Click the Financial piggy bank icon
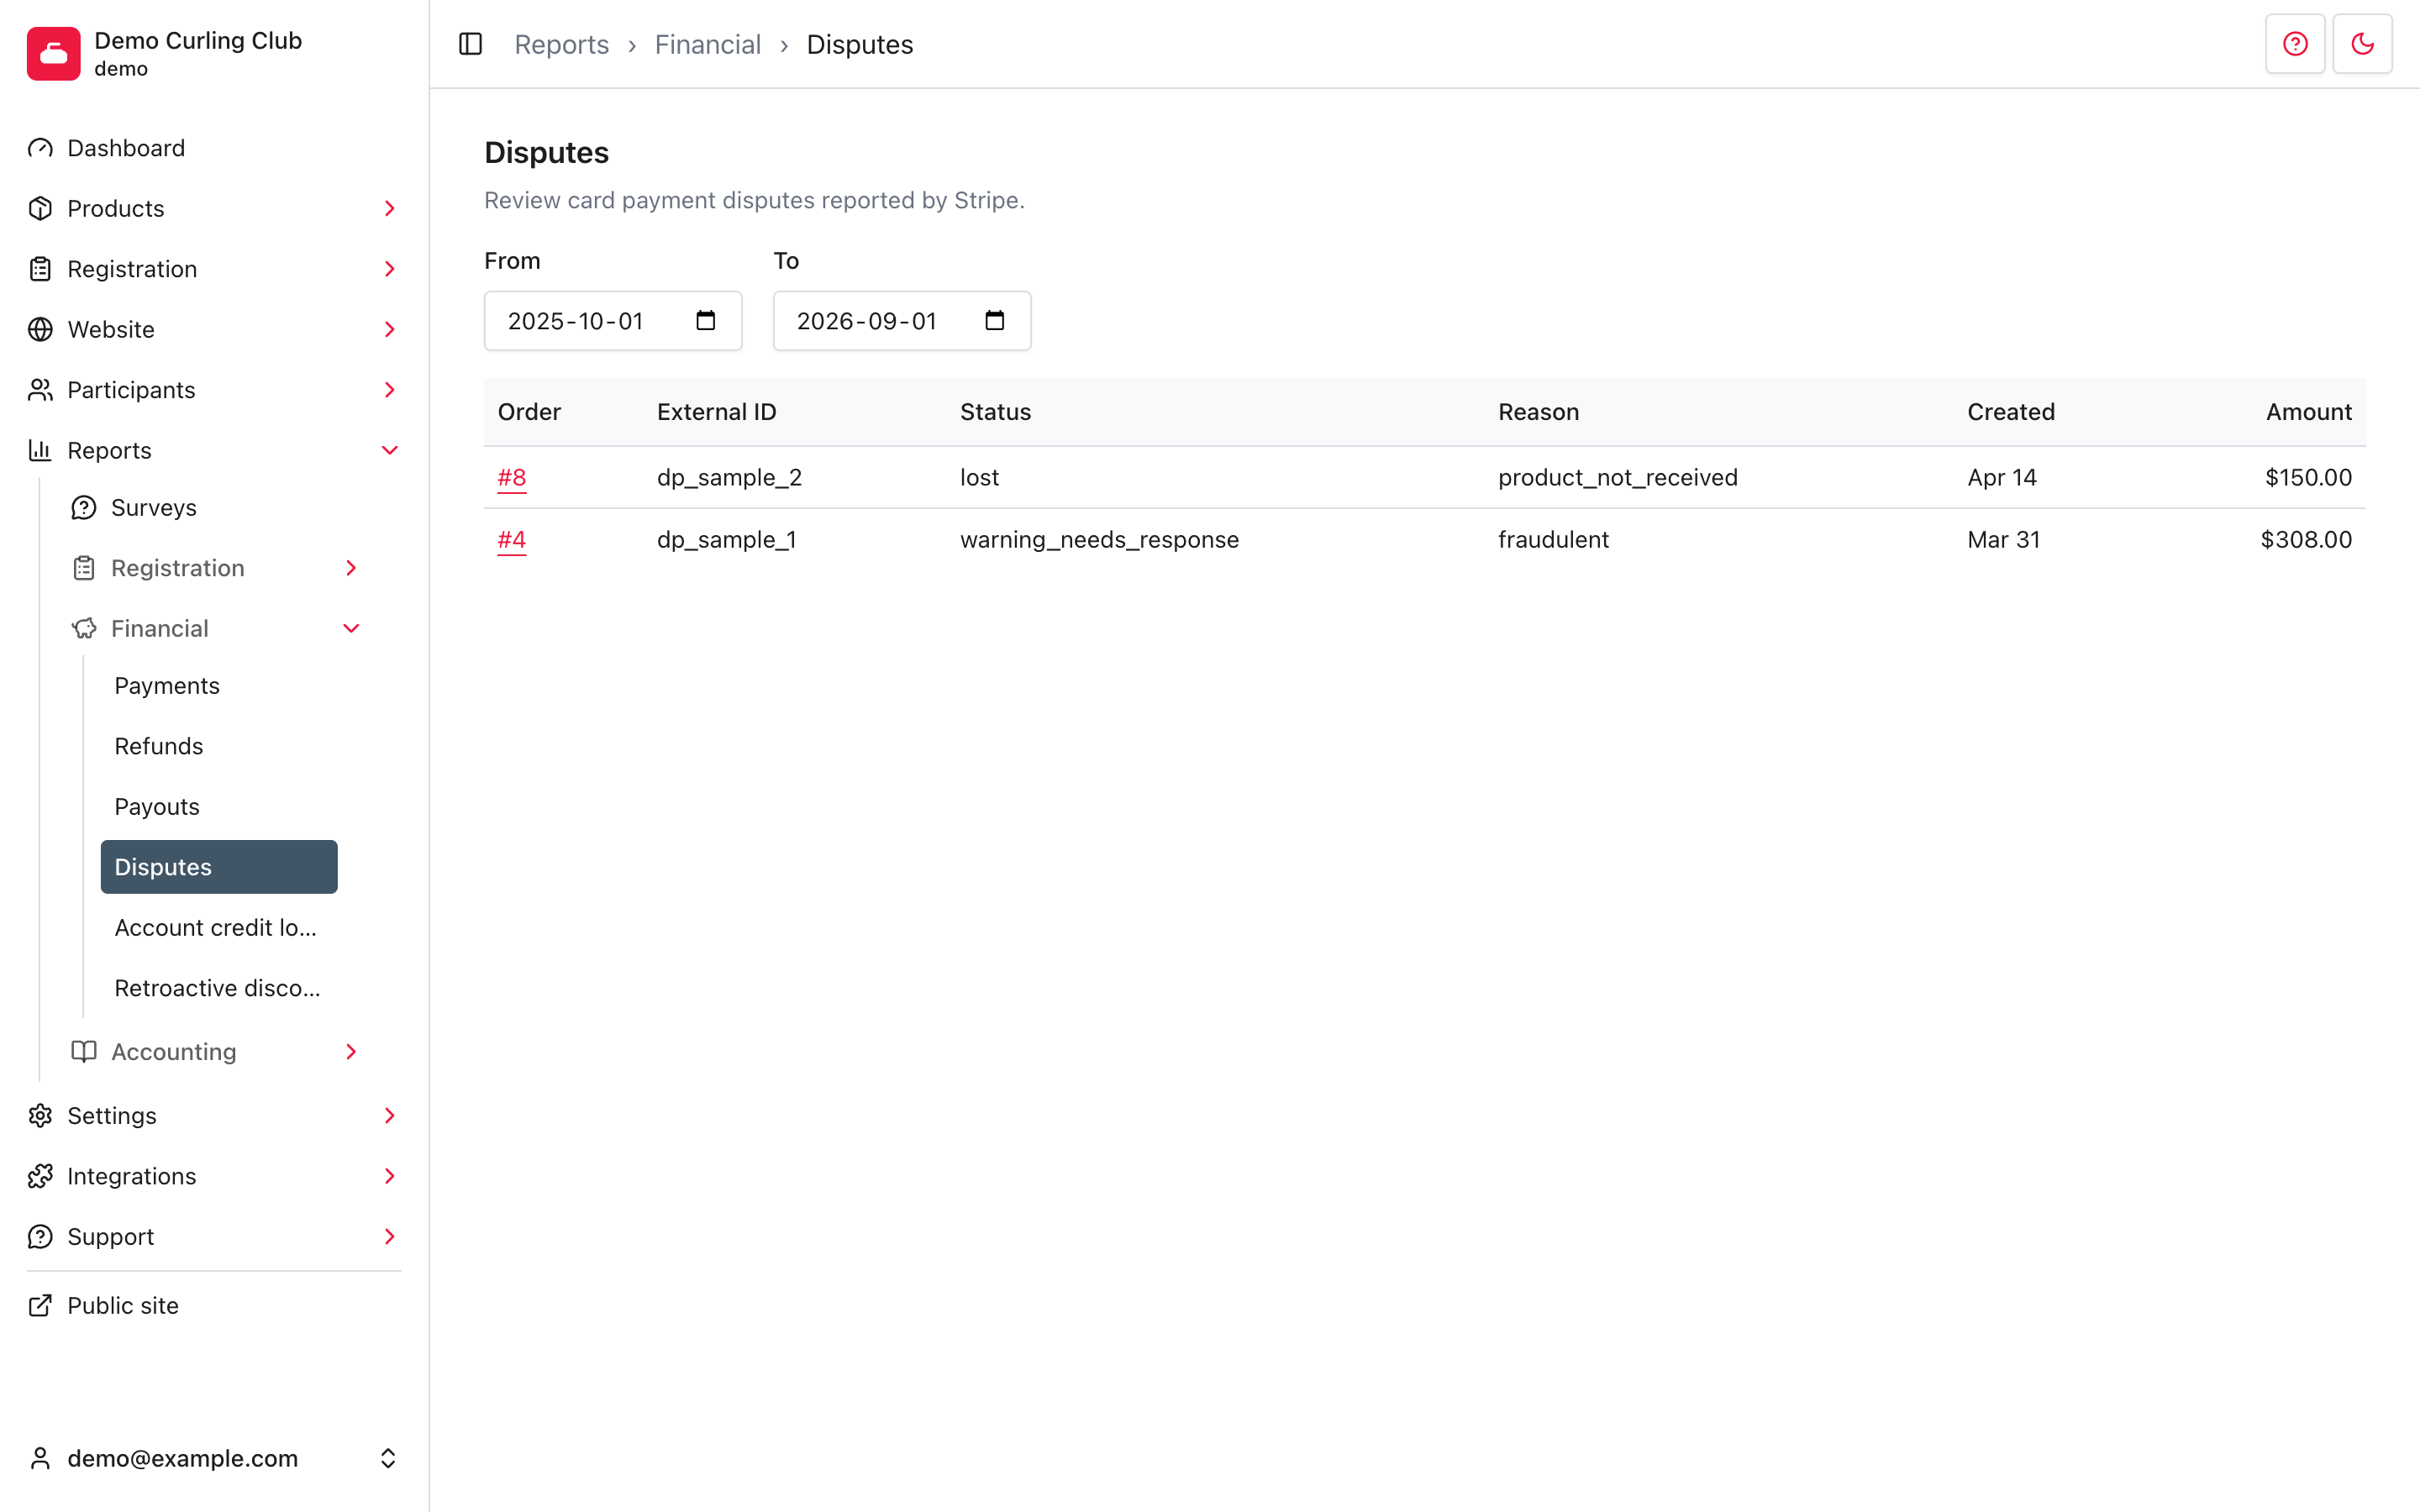The width and height of the screenshot is (2420, 1512). 84,628
